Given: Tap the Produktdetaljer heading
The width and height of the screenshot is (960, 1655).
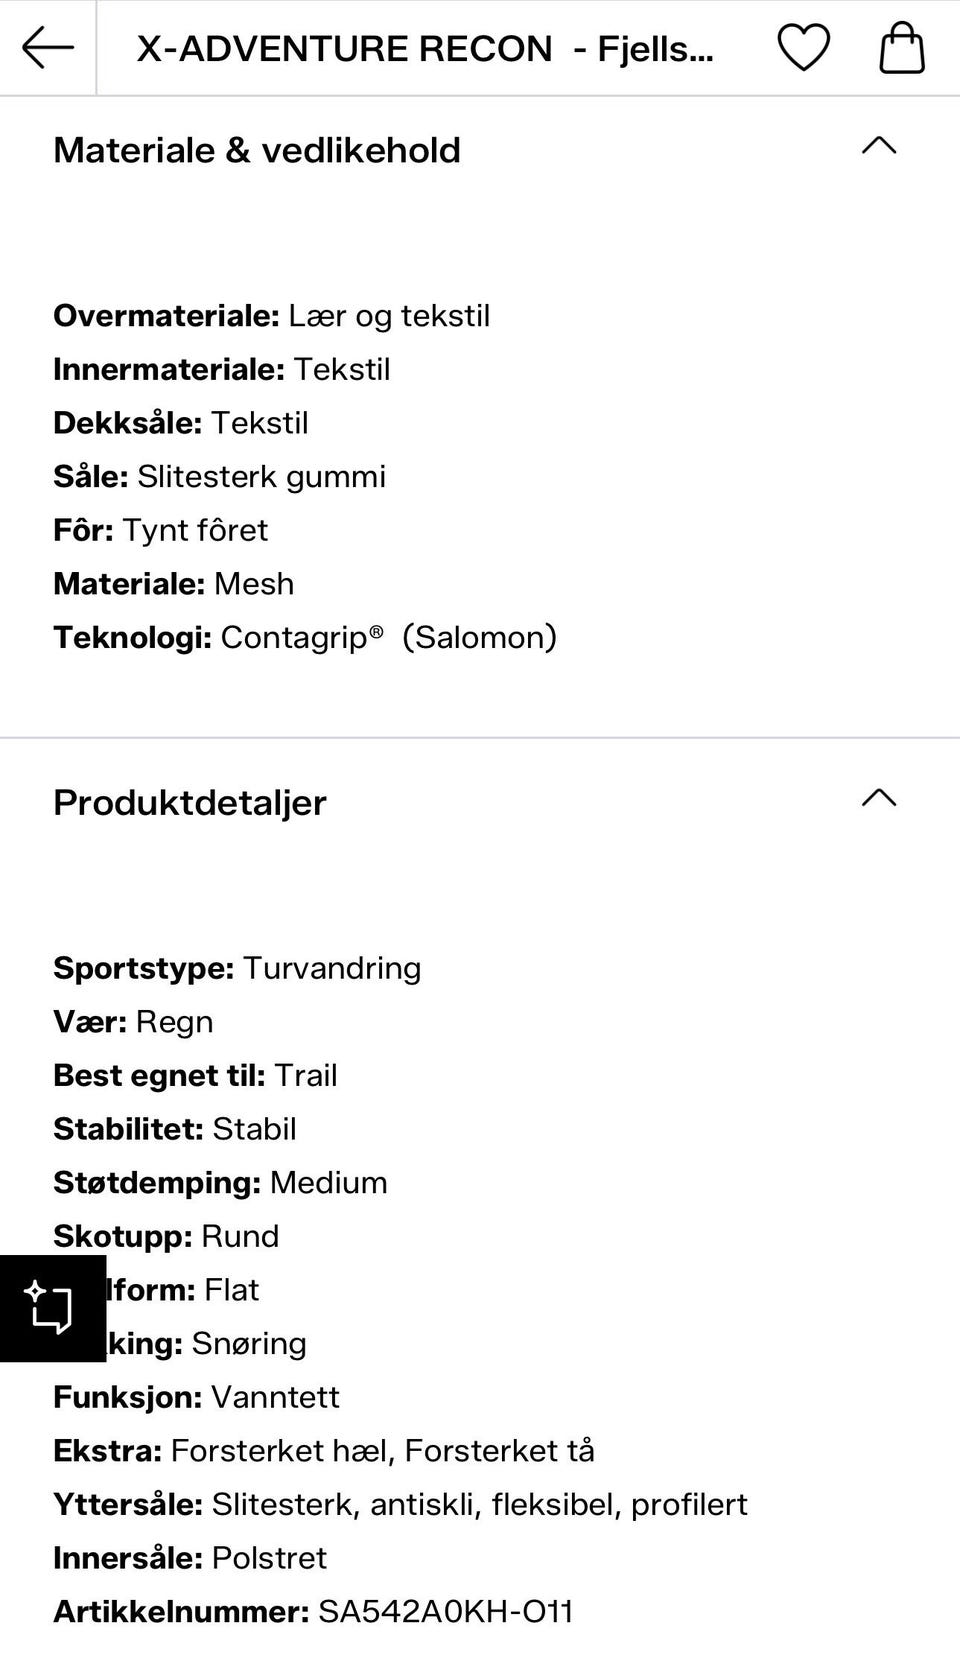Looking at the screenshot, I should coord(190,802).
